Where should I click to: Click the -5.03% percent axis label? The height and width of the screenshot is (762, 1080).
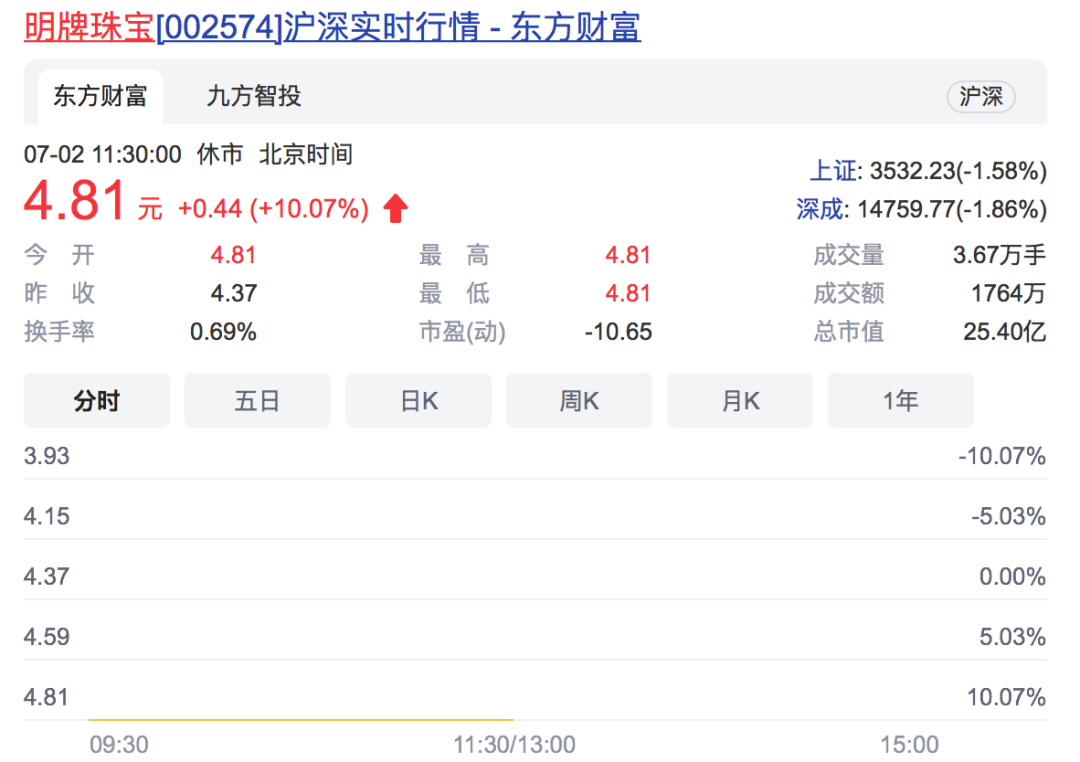(x=1009, y=516)
